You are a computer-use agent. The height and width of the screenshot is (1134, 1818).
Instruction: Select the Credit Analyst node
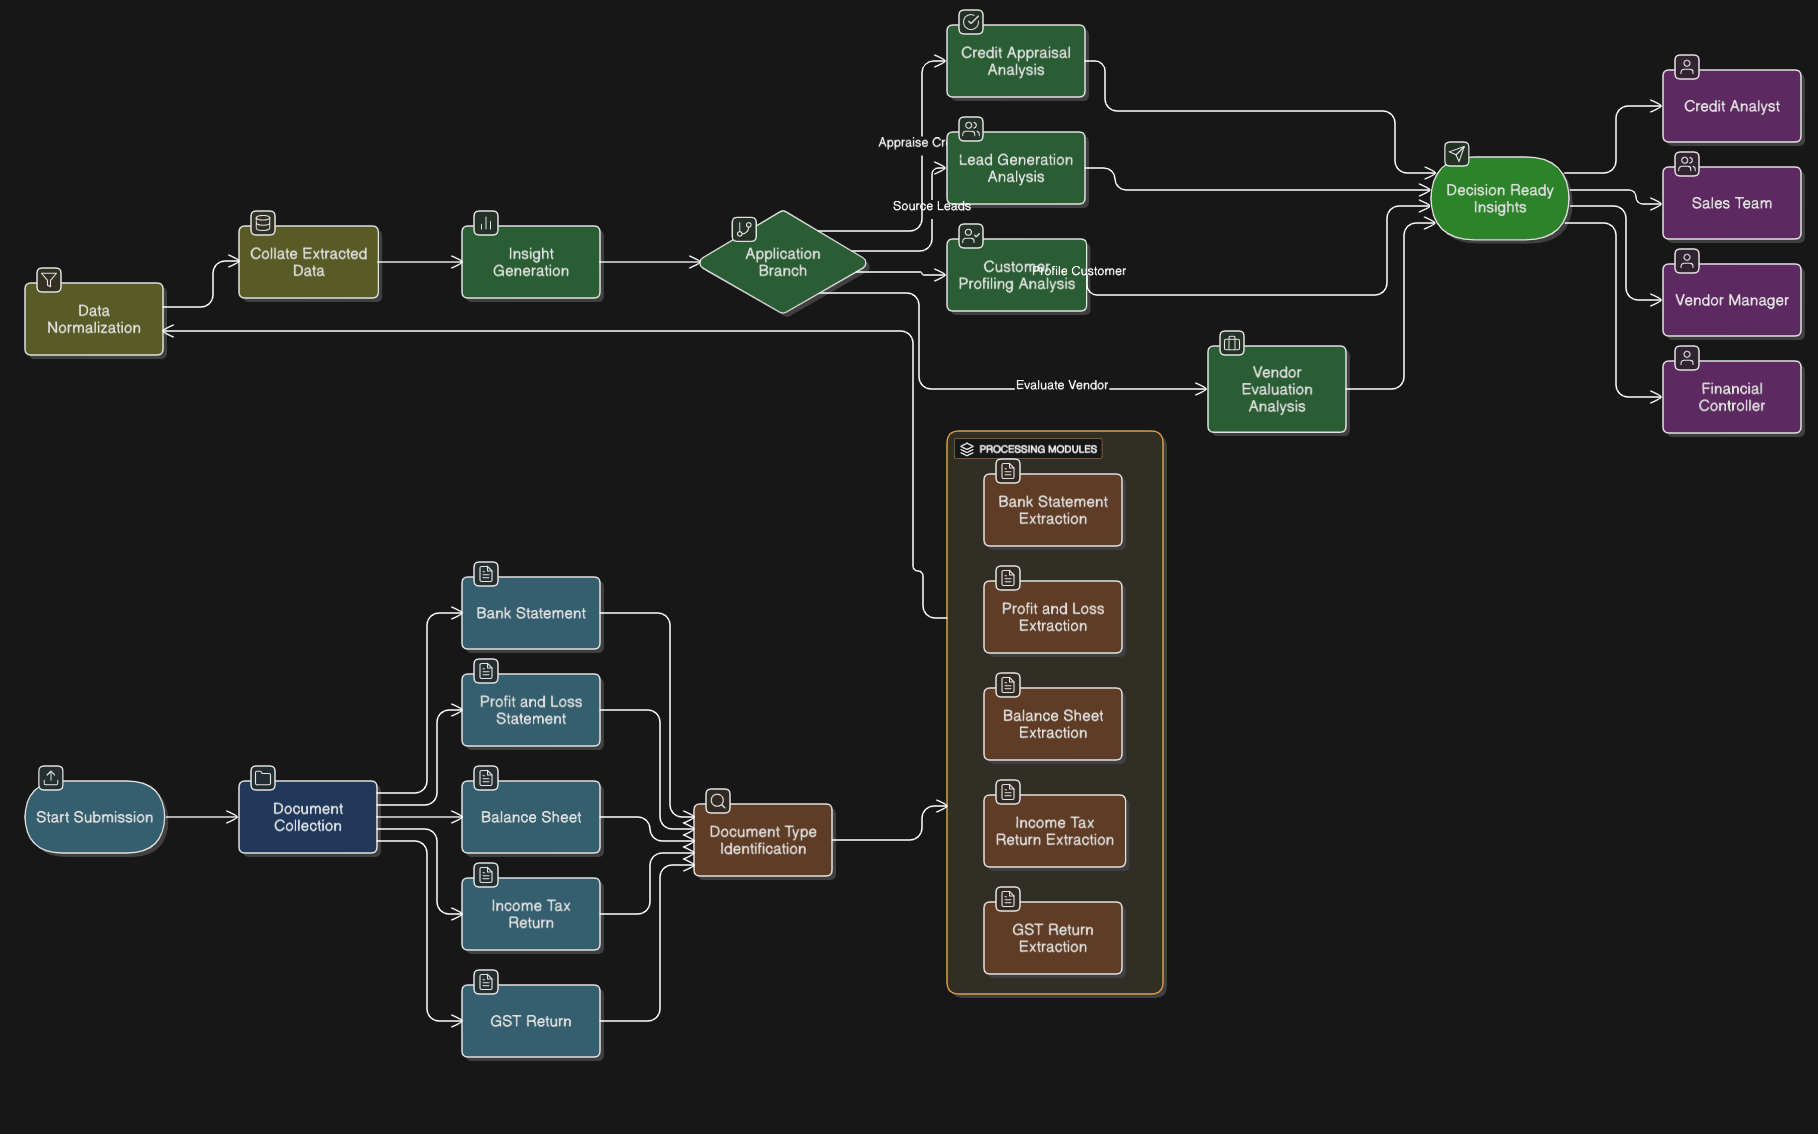pyautogui.click(x=1731, y=107)
